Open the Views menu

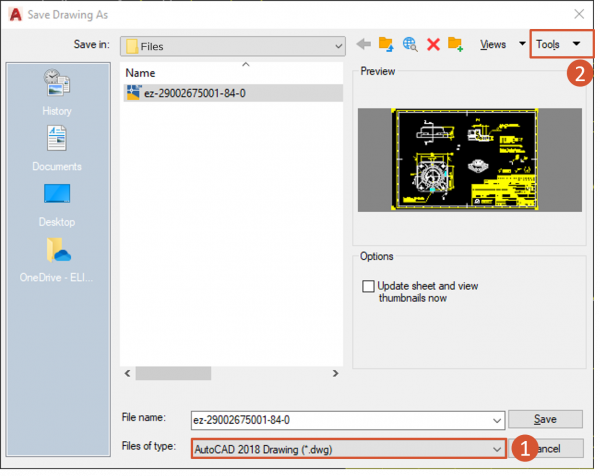pyautogui.click(x=493, y=44)
